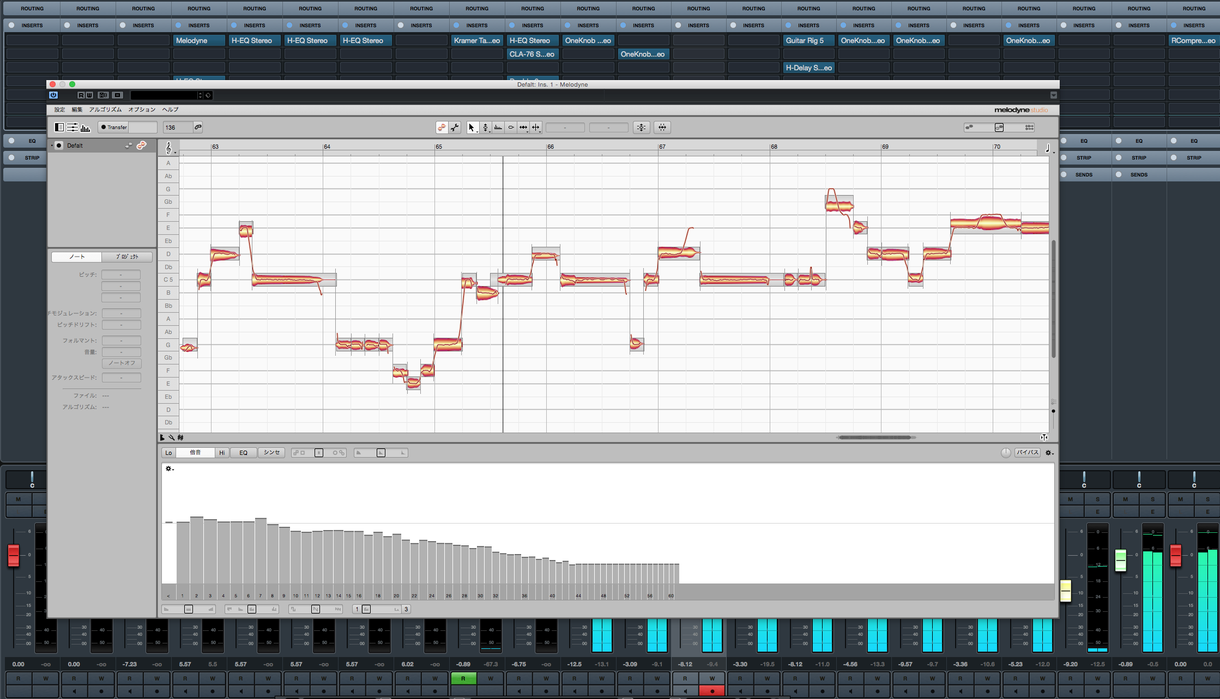
Task: Click the ノートオフ button in inspector
Action: 122,363
